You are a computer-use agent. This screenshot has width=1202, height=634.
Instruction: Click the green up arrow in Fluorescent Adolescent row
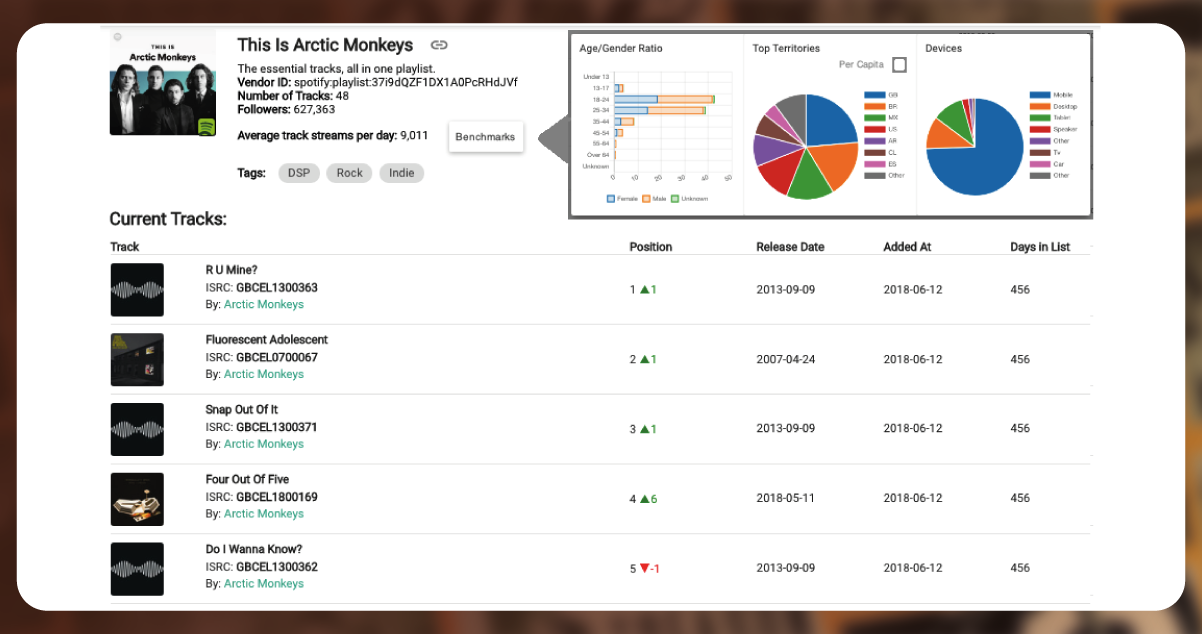(x=645, y=360)
